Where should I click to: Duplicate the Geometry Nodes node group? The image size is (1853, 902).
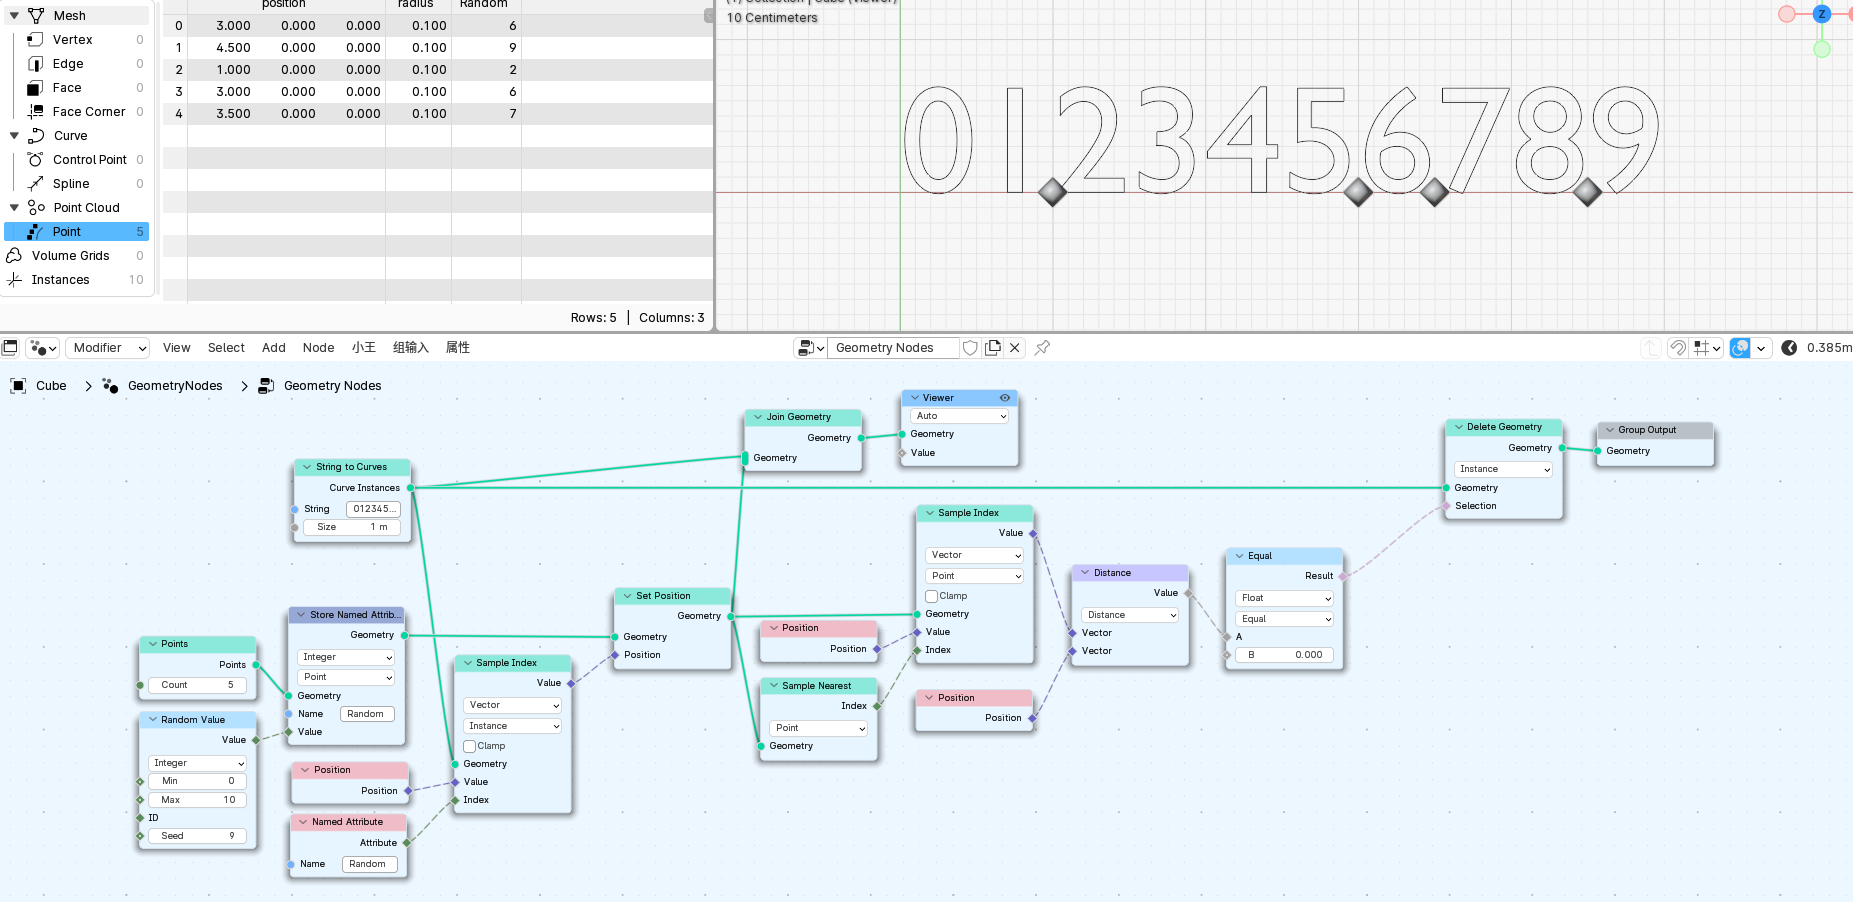993,348
